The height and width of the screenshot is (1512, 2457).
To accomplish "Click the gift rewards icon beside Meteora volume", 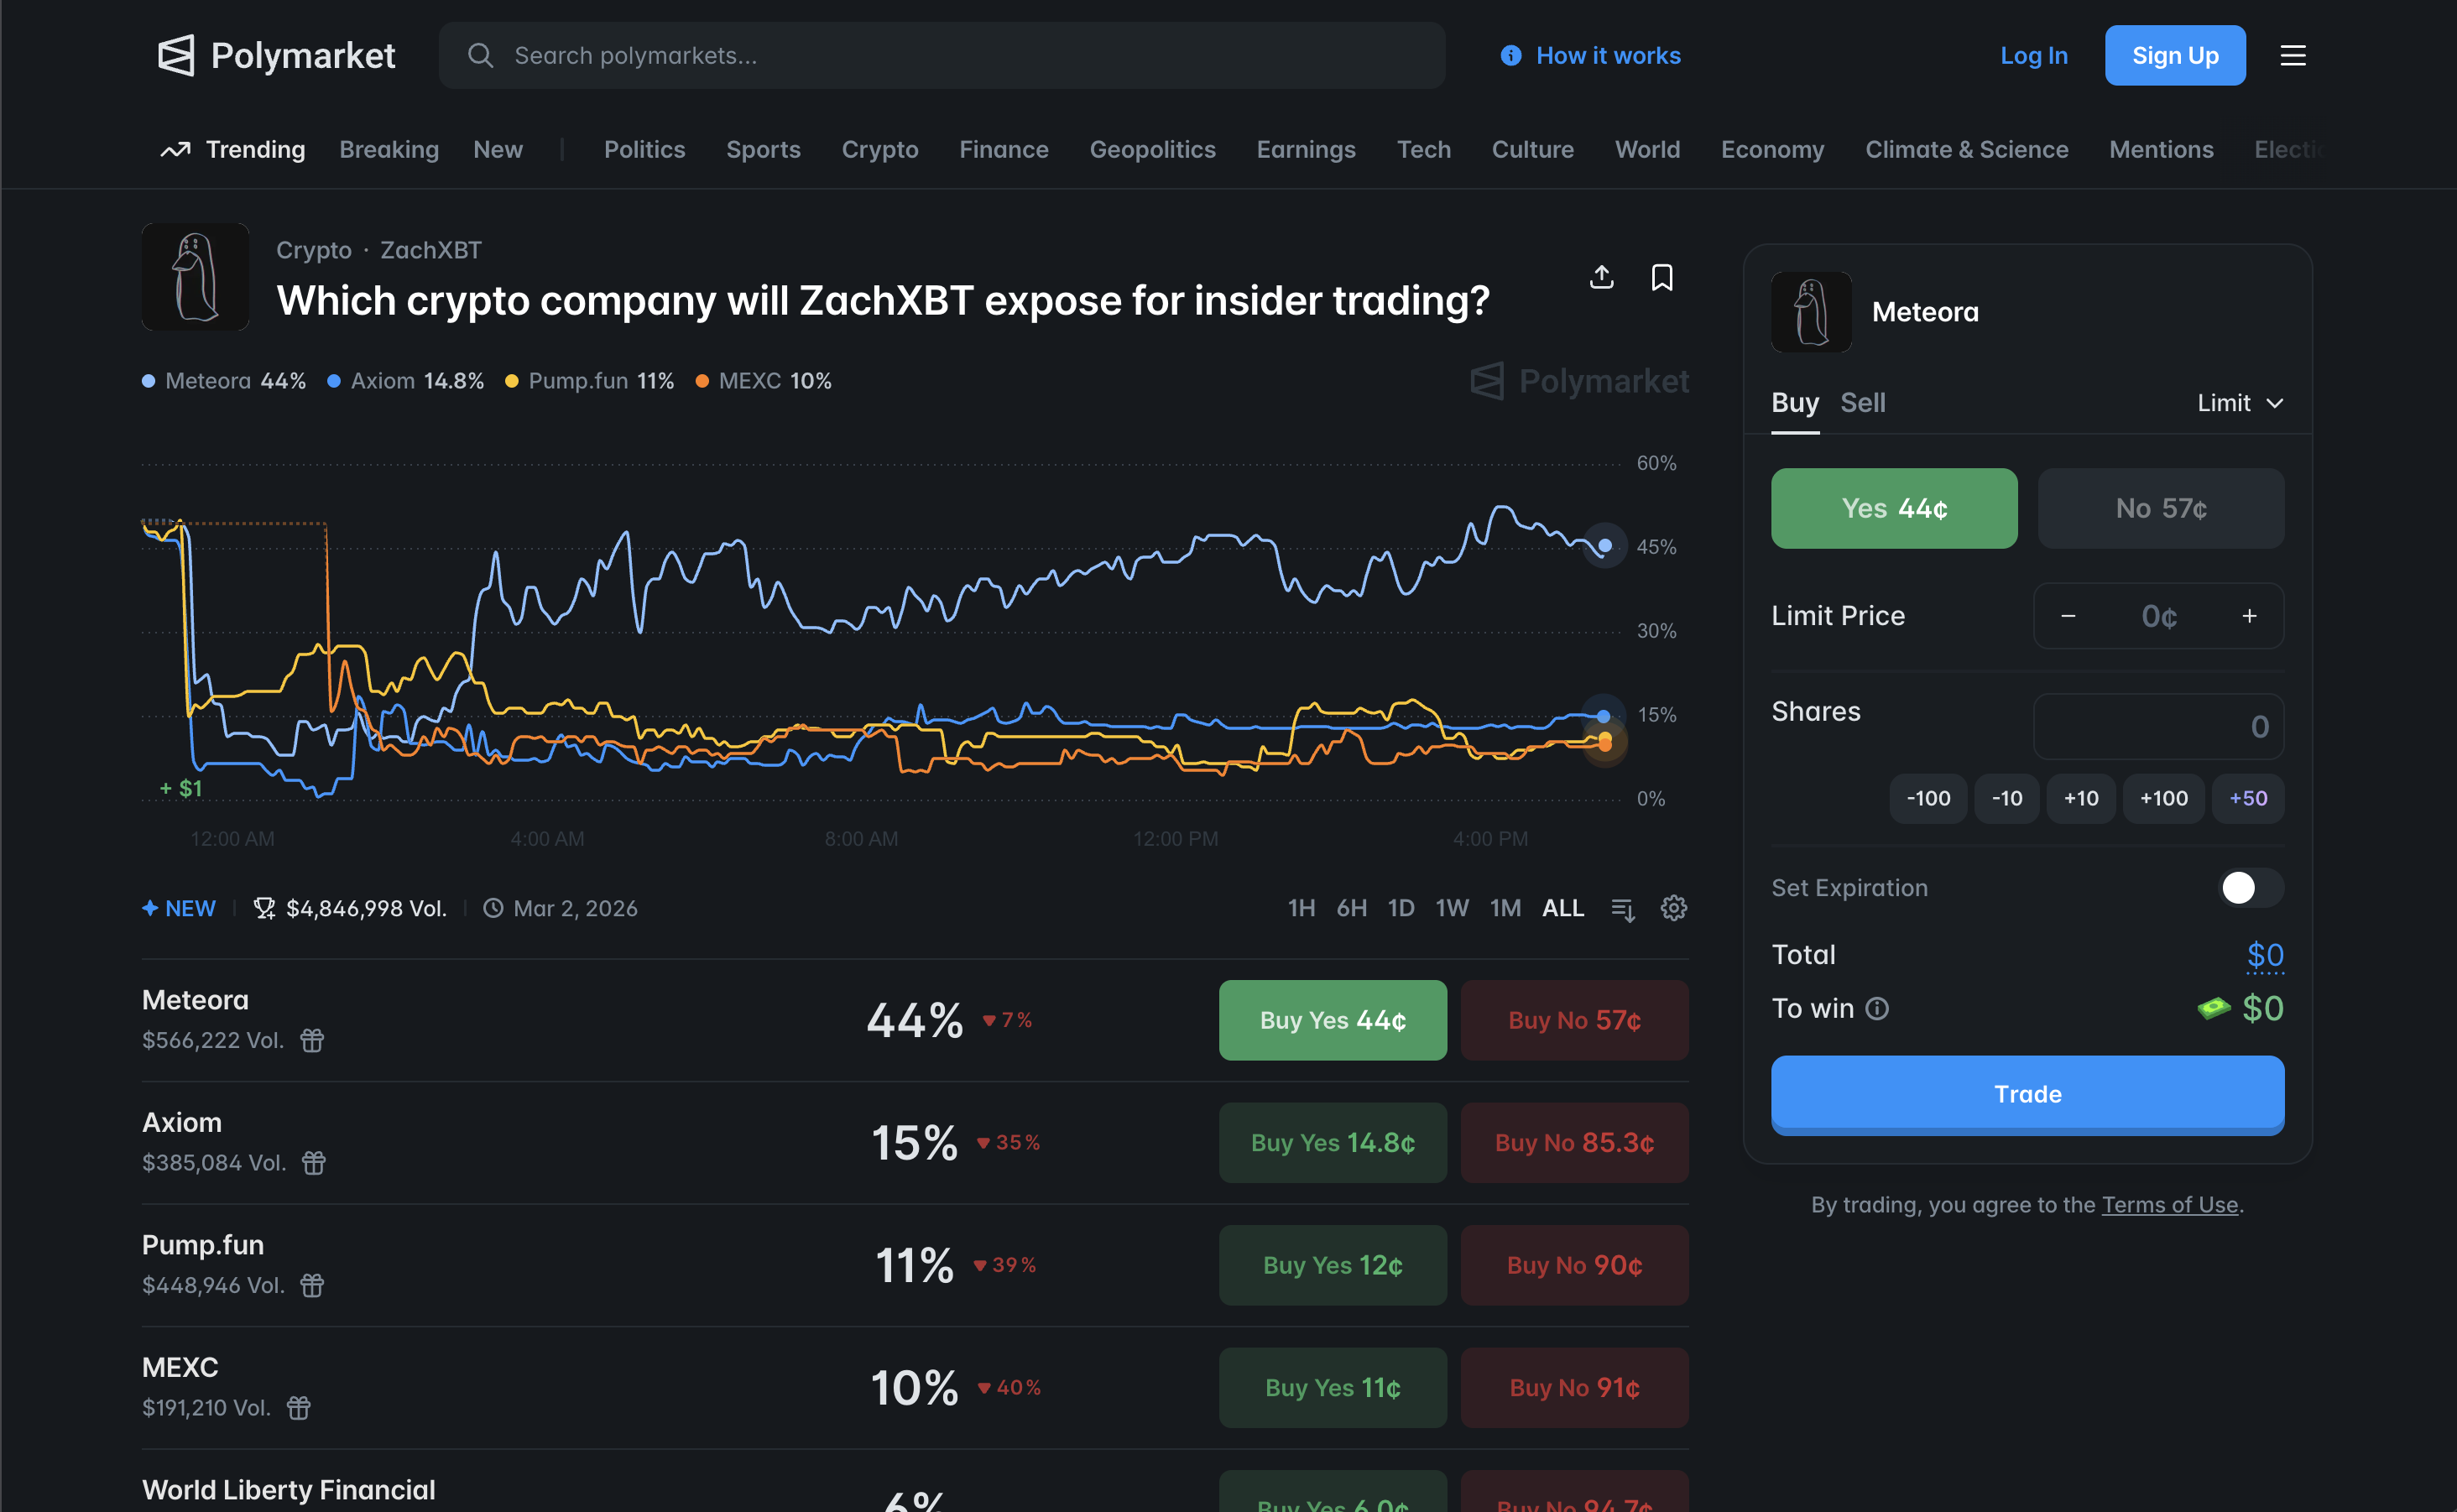I will click(312, 1040).
